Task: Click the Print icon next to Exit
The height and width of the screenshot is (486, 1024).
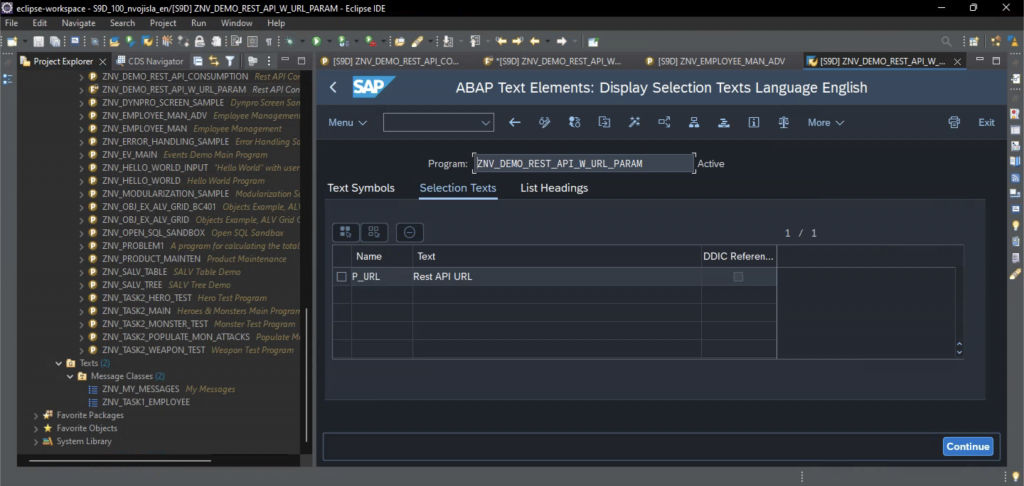Action: coord(954,122)
